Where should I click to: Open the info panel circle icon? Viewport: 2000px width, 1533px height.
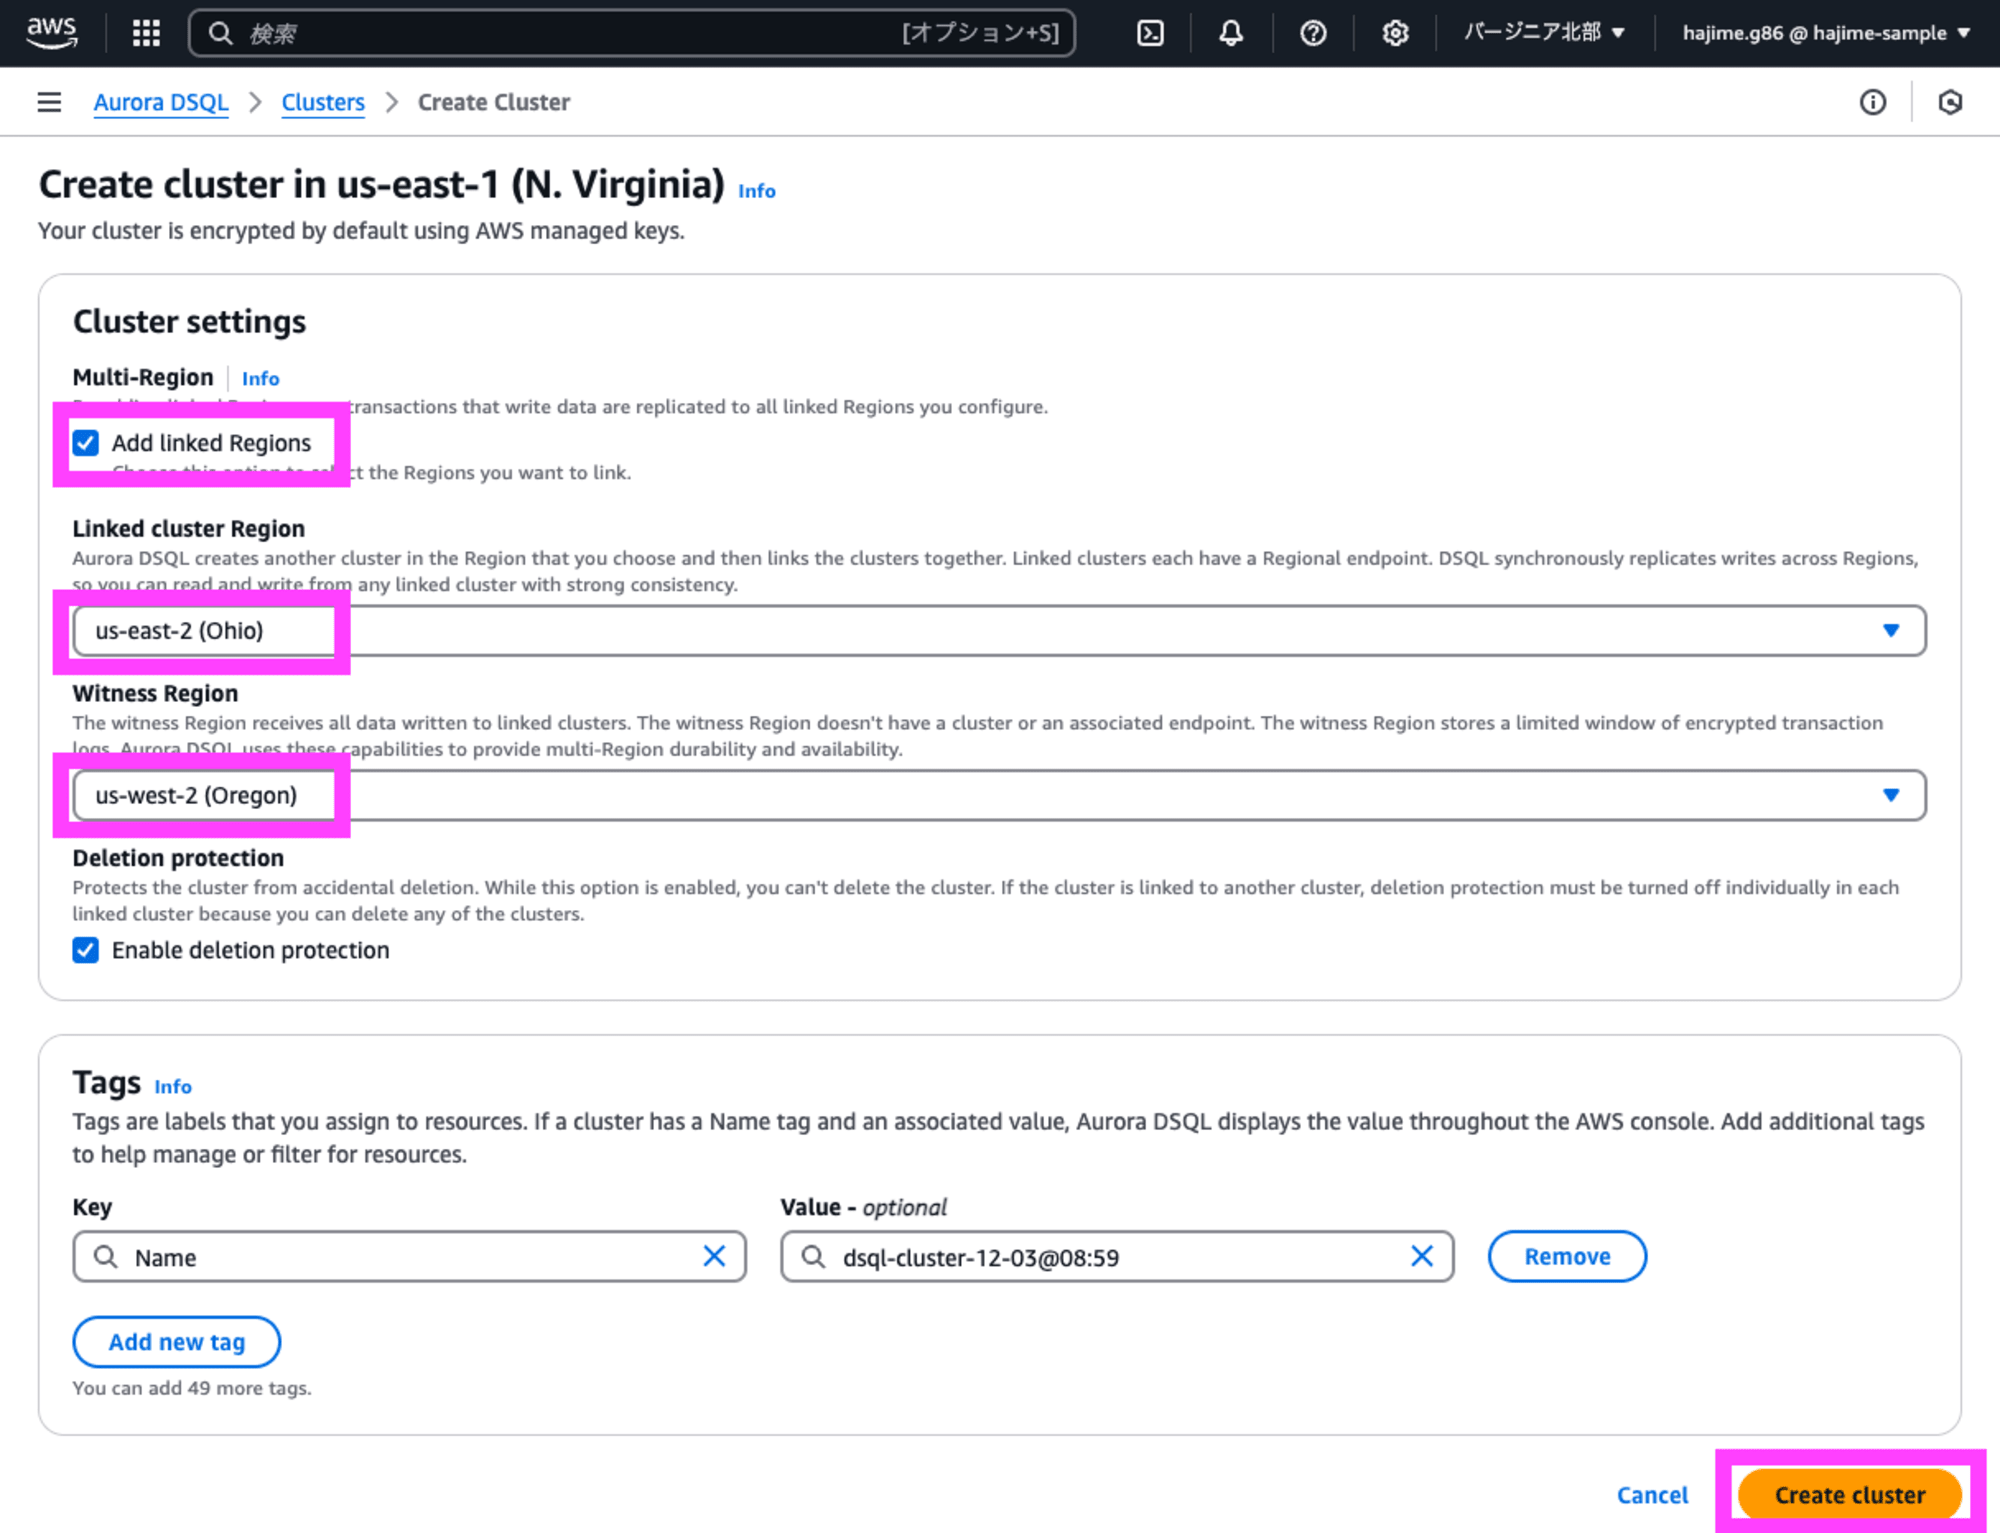[x=1872, y=102]
